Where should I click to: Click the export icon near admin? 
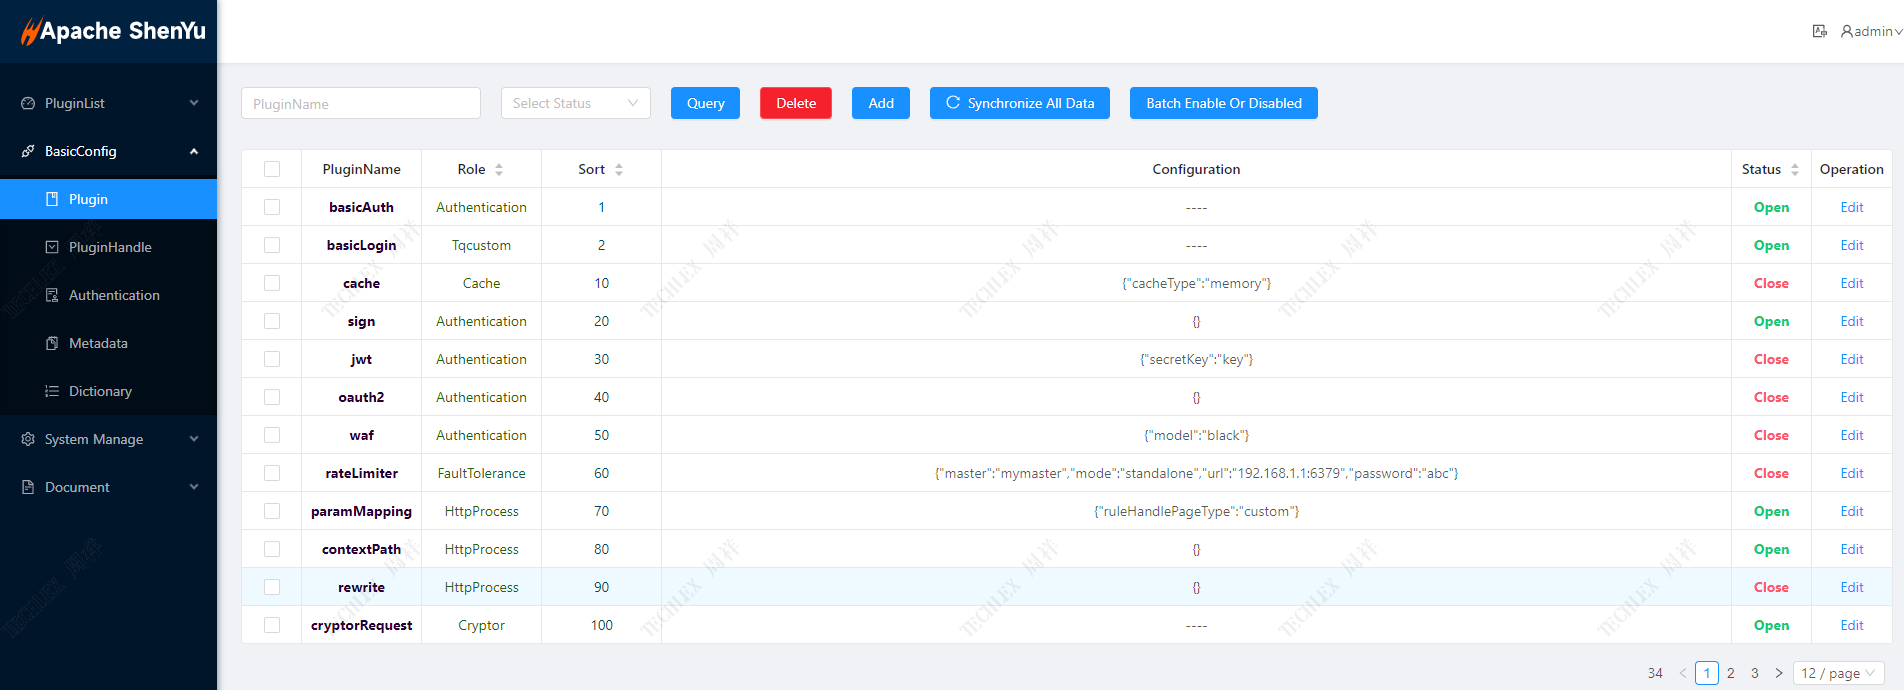1820,31
